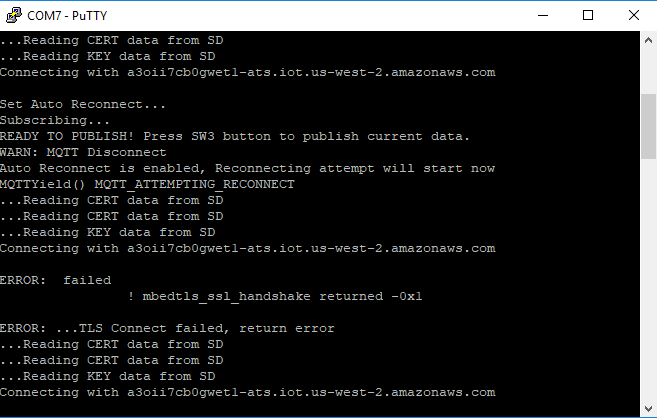
Task: Click the "MQTTYield() MQTT_ATTEMPTING_RECONNECT" line
Action: [147, 184]
